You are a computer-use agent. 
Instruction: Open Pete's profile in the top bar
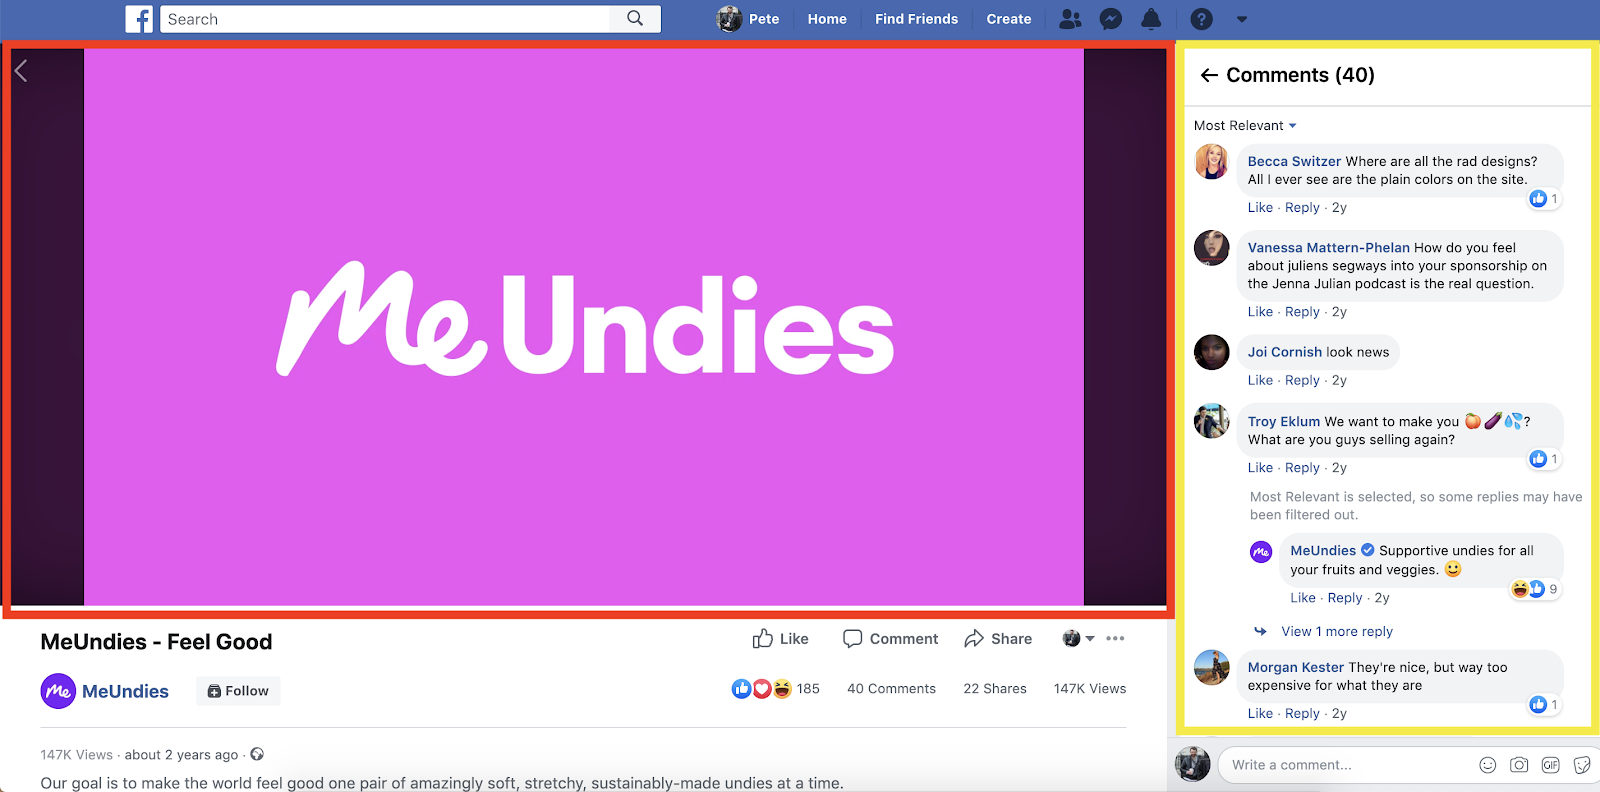(748, 19)
